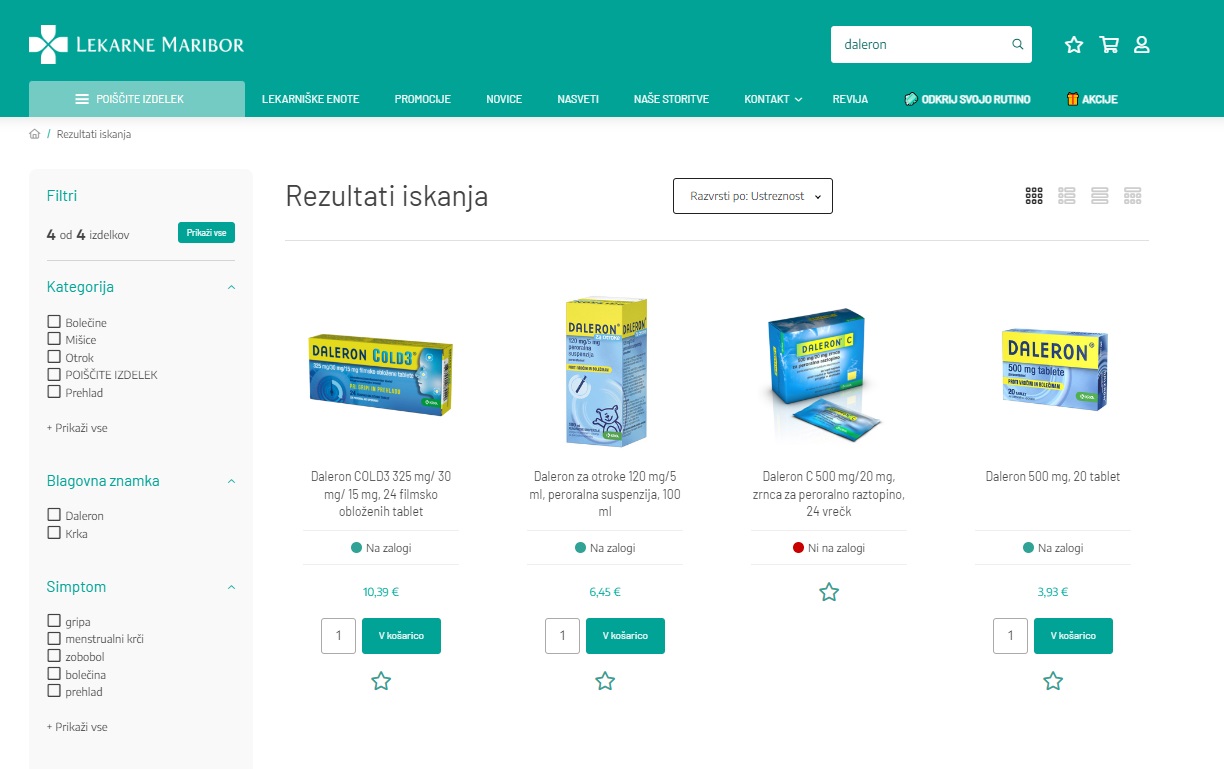Screen dimensions: 1224x769
Task: Click the search magnifier icon
Action: tap(1018, 45)
